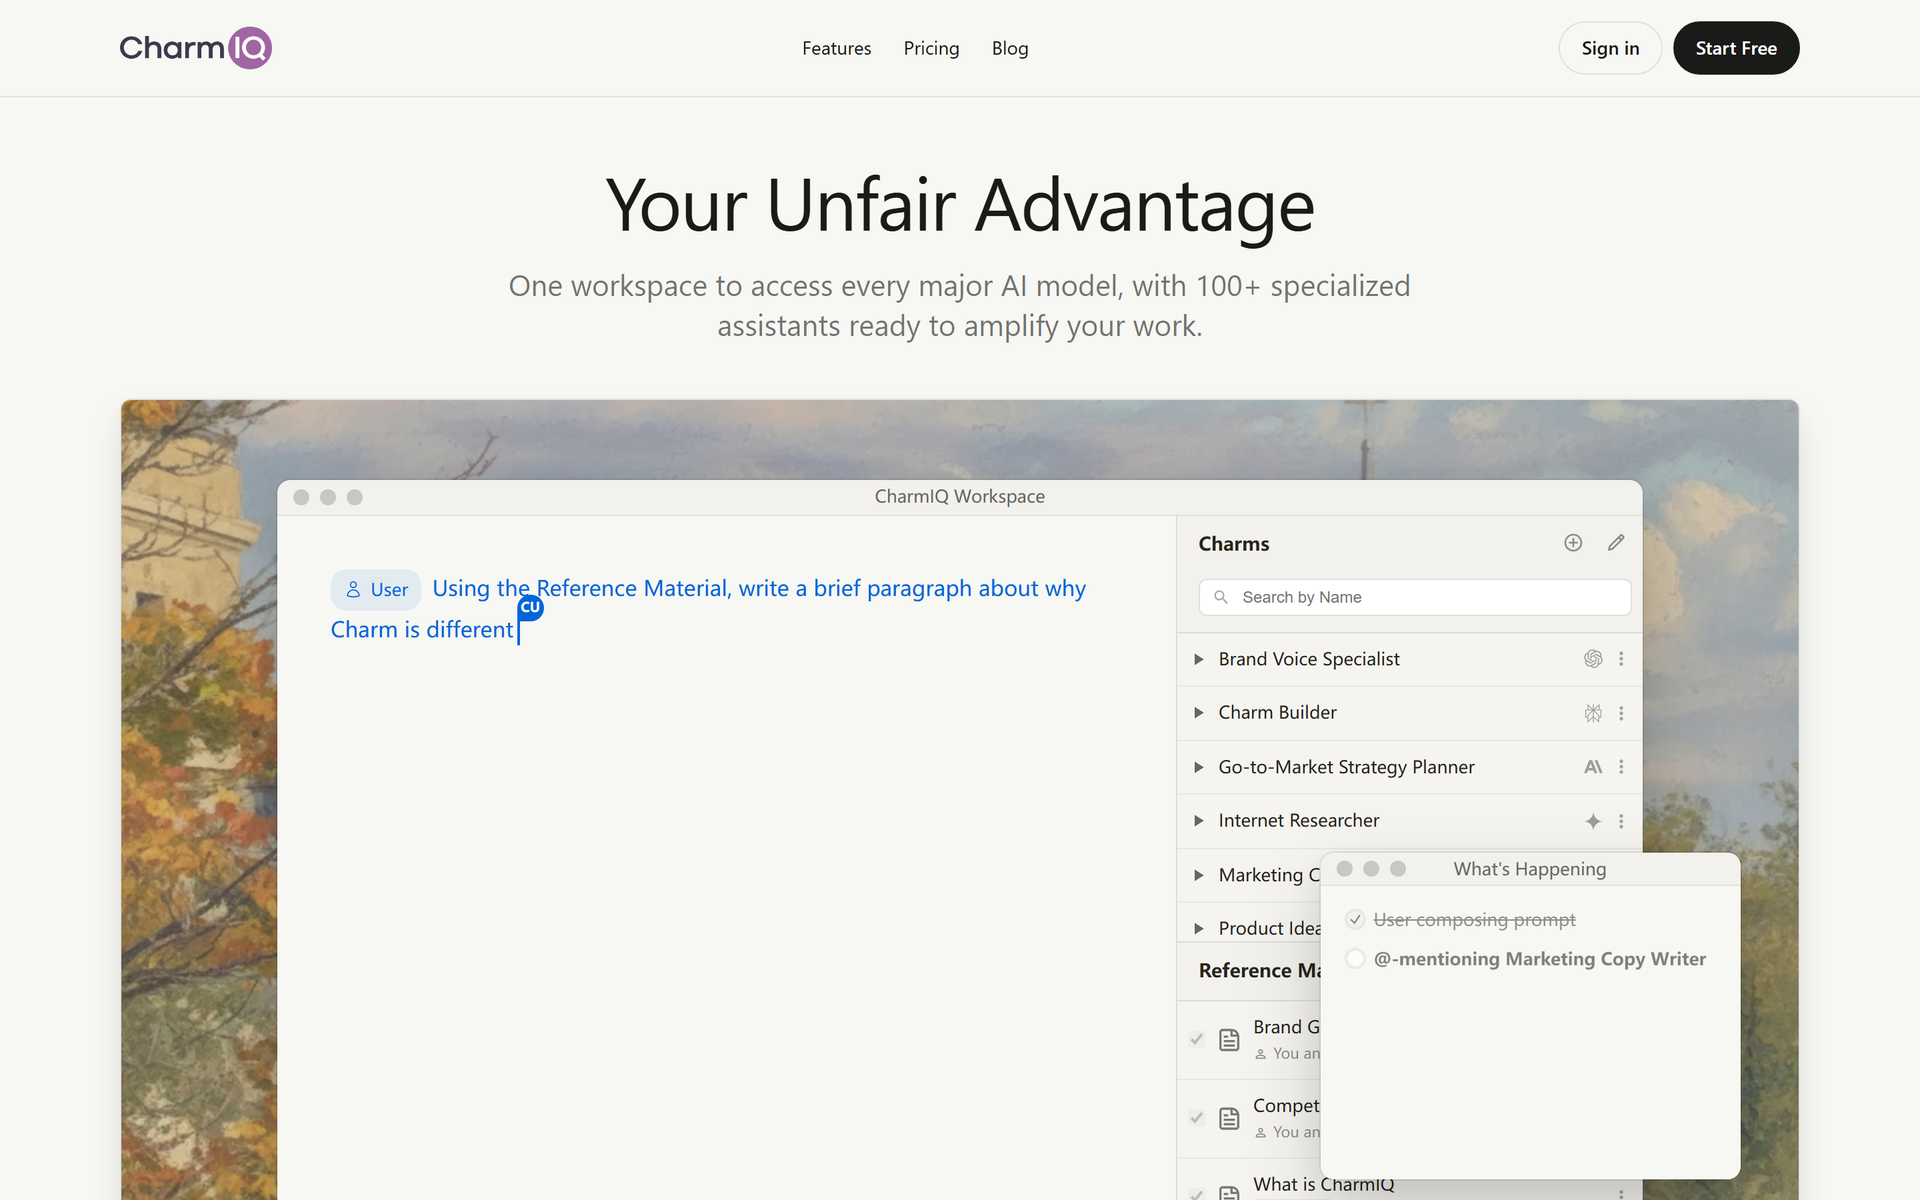Click the CU cursor badge in the editor
Image resolution: width=1920 pixels, height=1200 pixels.
(x=530, y=607)
